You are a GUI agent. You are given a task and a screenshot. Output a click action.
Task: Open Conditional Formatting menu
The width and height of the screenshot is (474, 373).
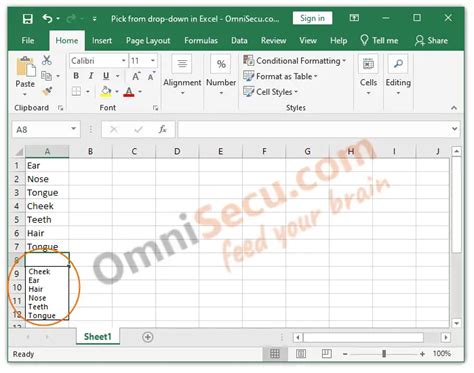[x=295, y=61]
